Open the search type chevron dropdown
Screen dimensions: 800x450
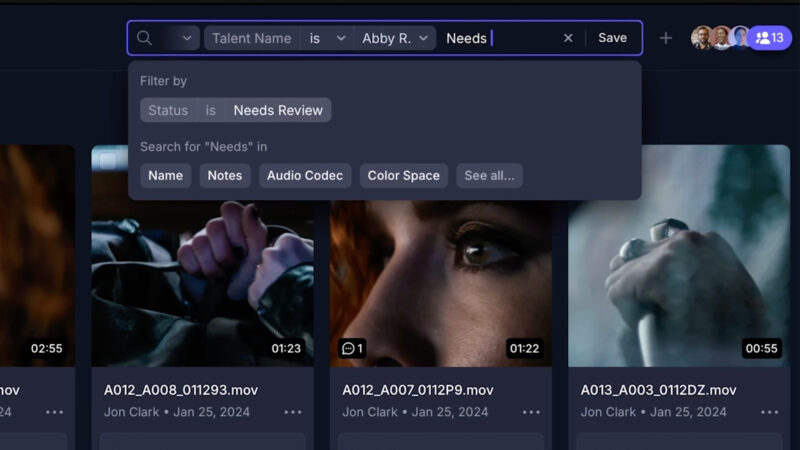187,38
